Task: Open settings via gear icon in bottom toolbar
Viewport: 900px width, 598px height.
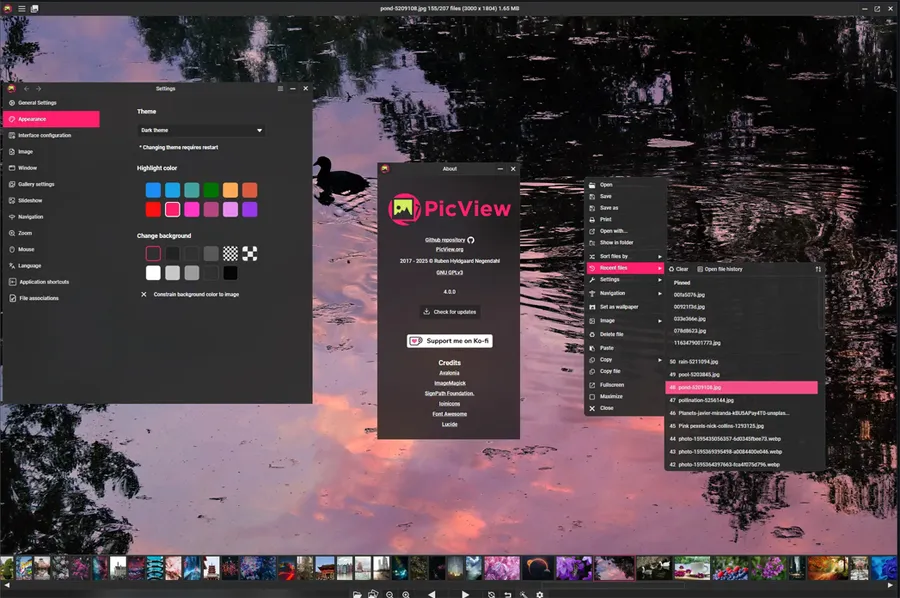Action: pyautogui.click(x=540, y=594)
